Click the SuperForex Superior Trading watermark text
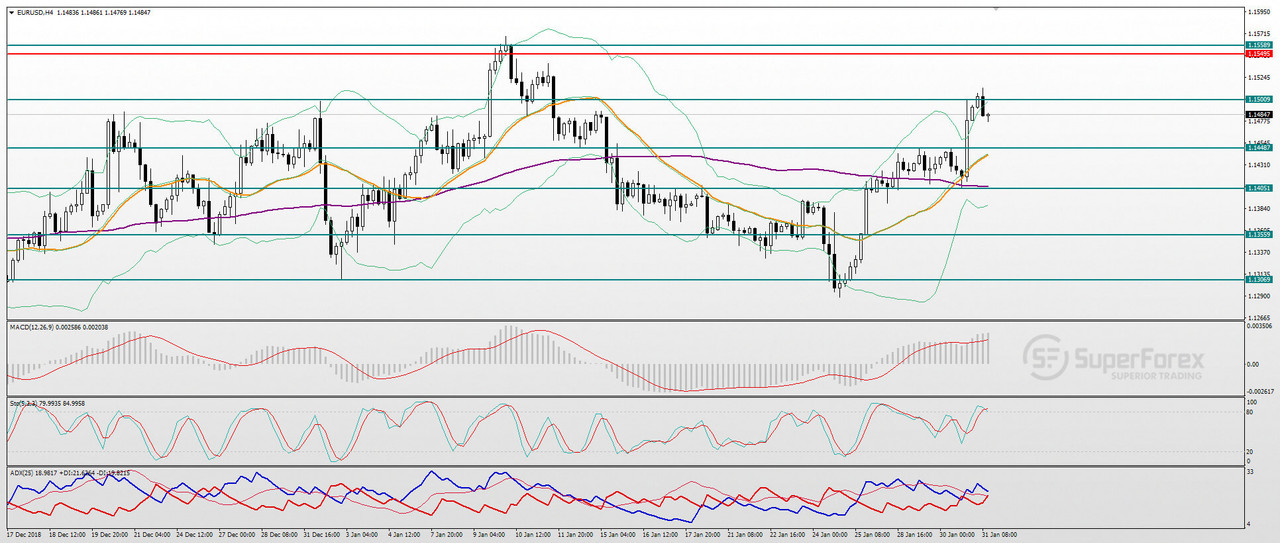This screenshot has height=543, width=1280. [1138, 360]
